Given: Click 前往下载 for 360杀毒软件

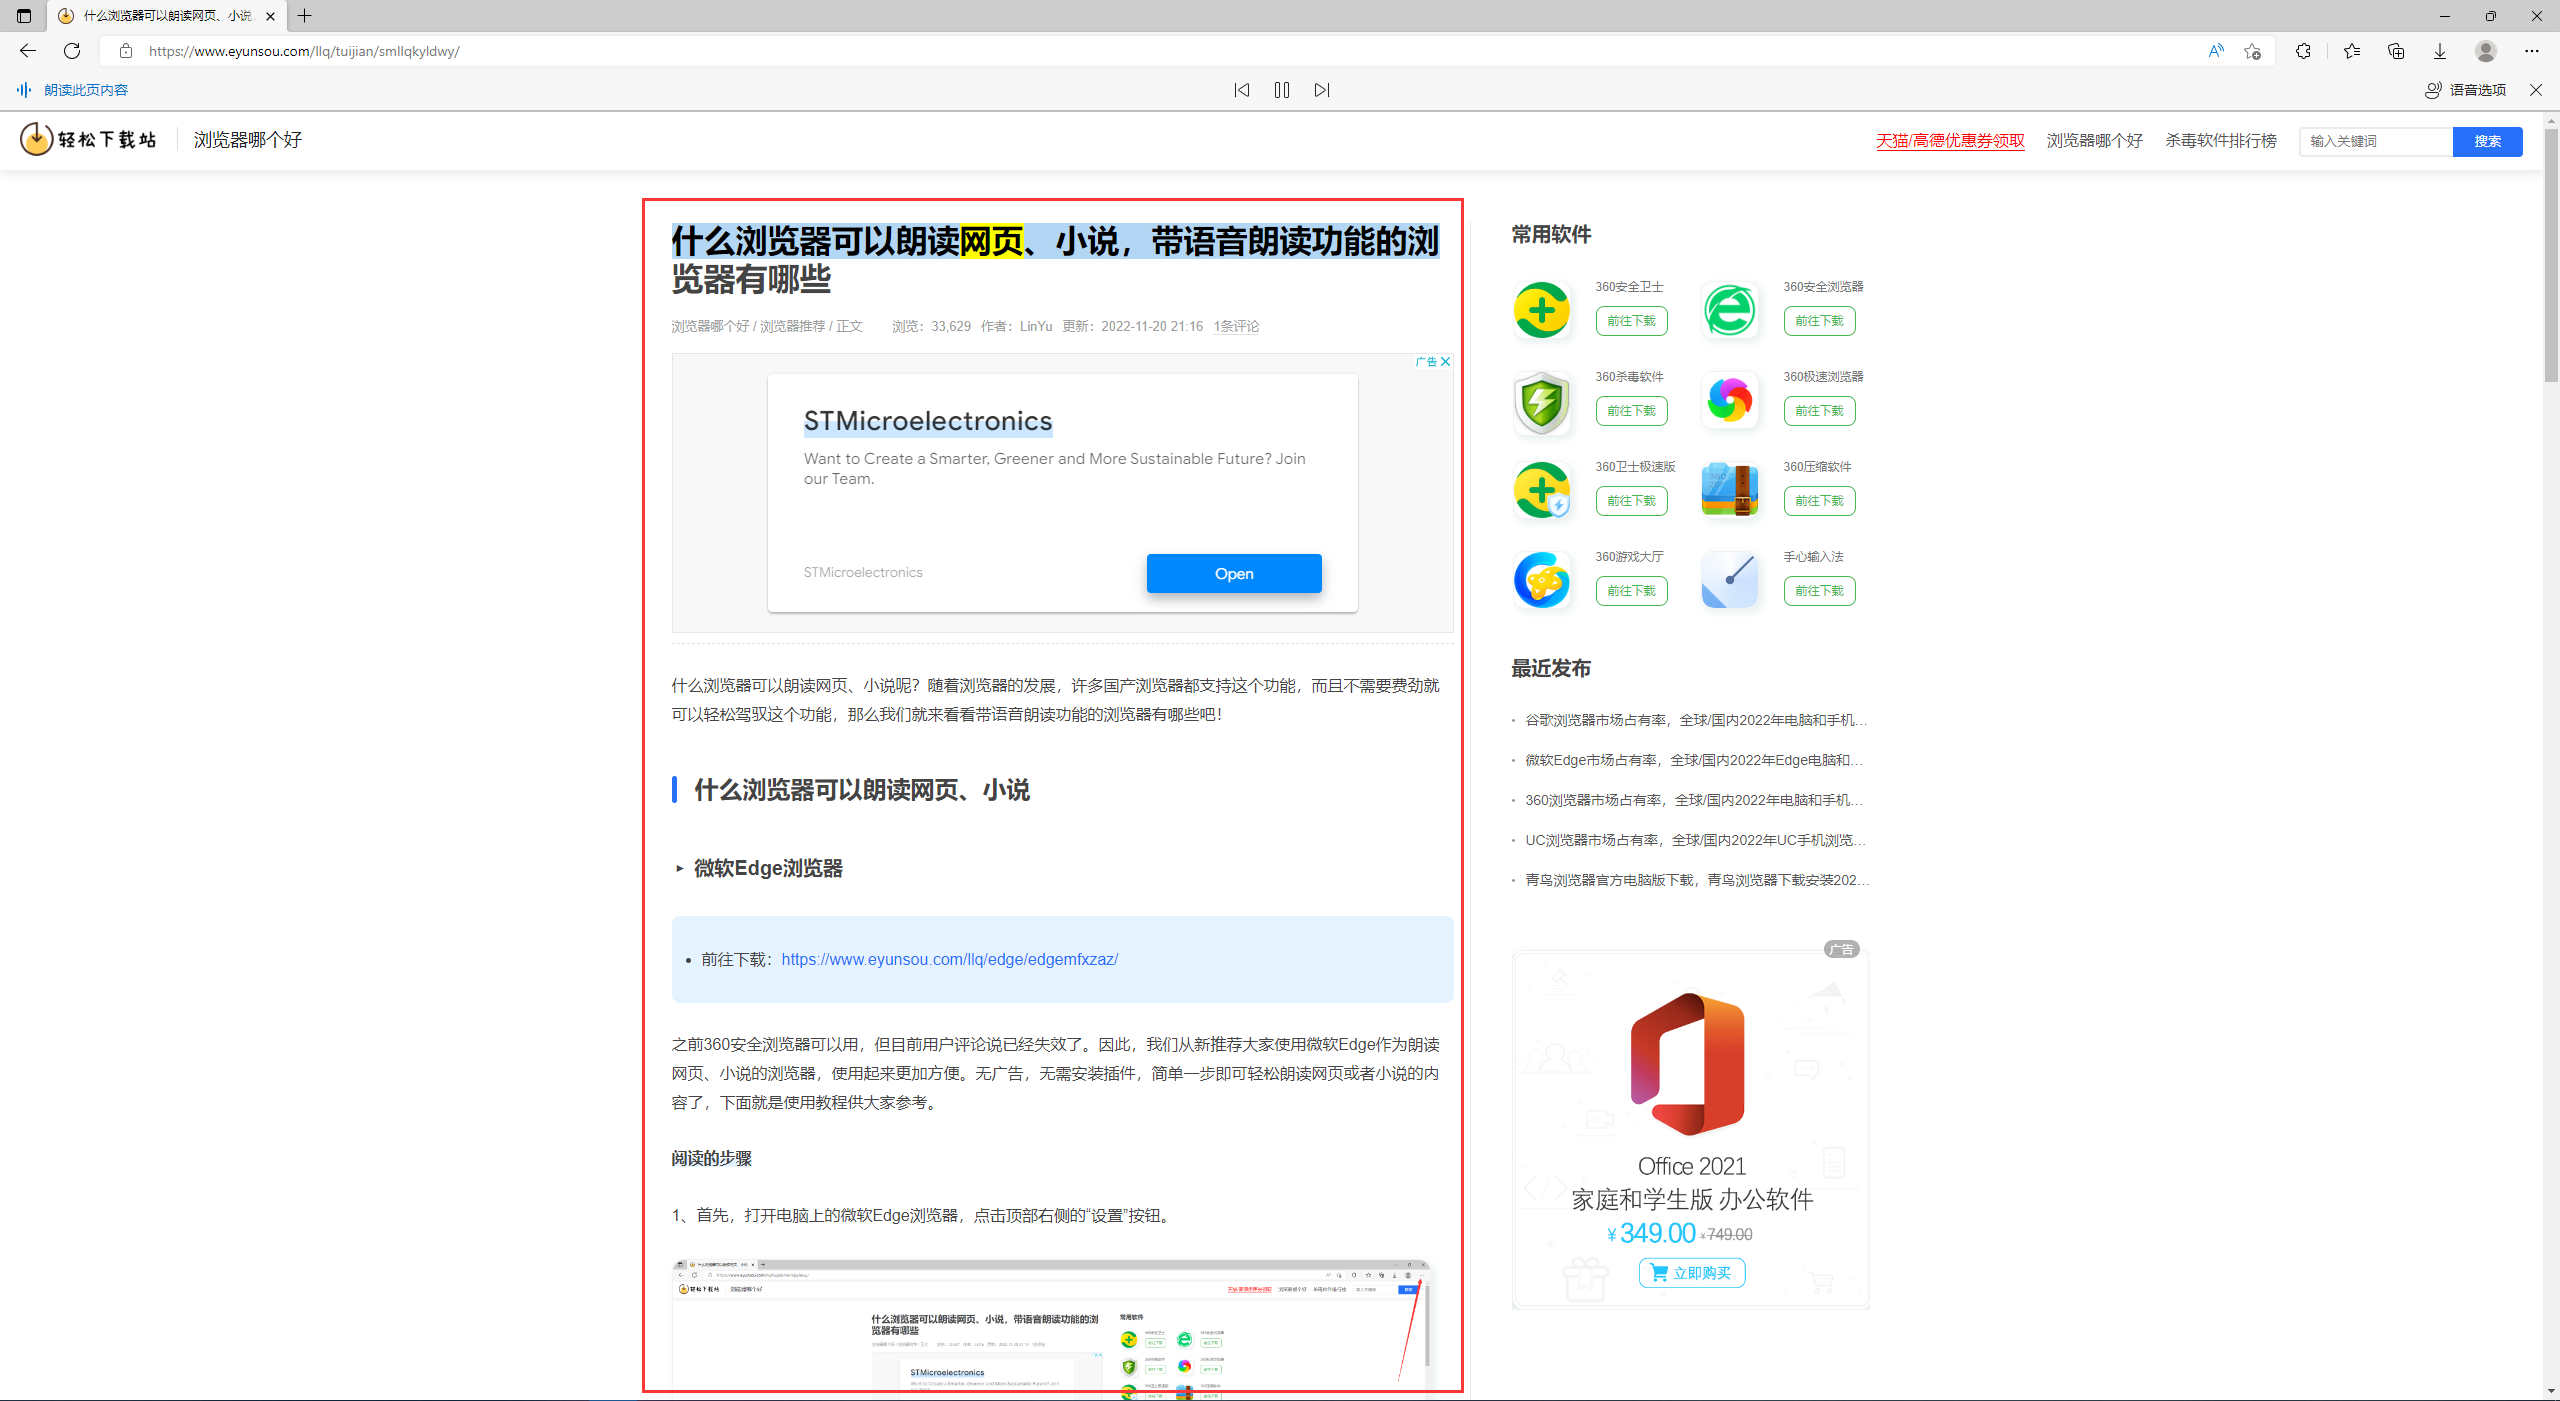Looking at the screenshot, I should (1631, 411).
